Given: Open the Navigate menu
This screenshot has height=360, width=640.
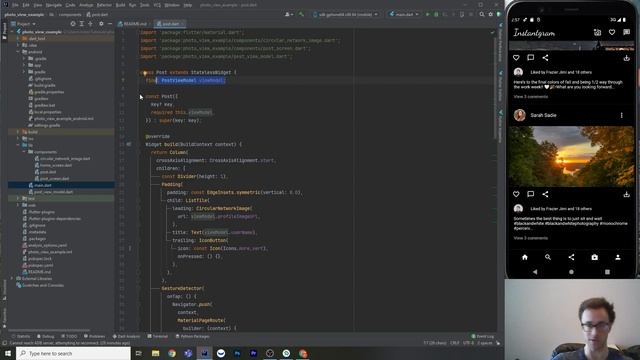Looking at the screenshot, I should click(53, 5).
